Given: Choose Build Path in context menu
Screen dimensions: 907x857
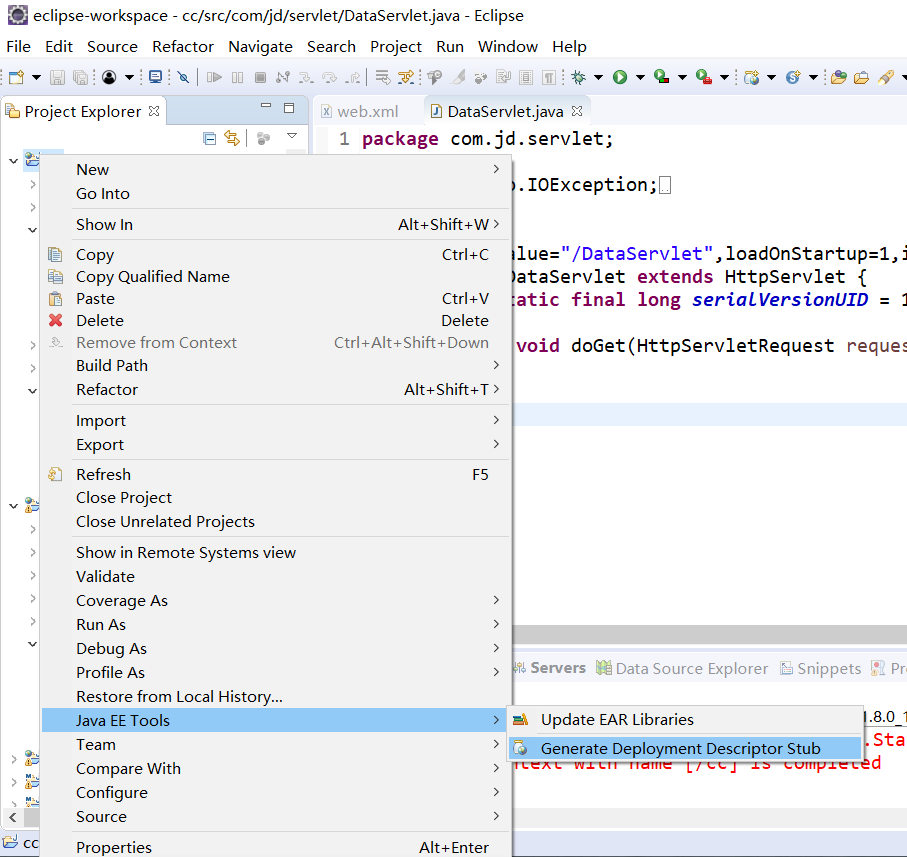Looking at the screenshot, I should click(x=275, y=365).
